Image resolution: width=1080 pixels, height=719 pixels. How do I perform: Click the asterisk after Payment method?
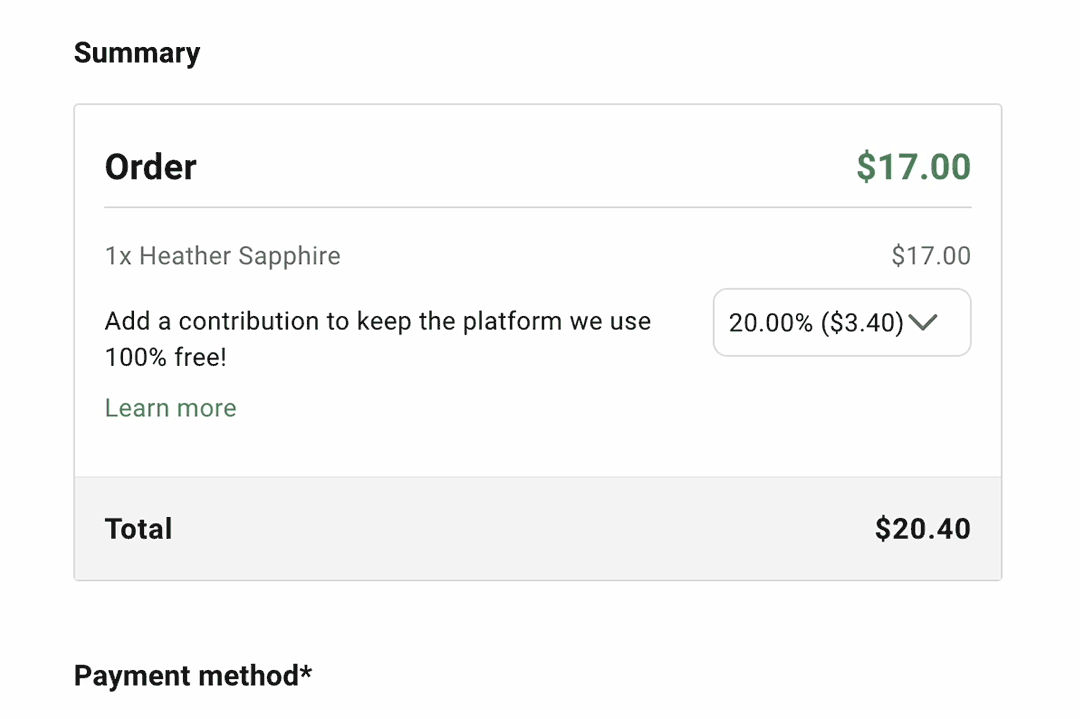306,672
